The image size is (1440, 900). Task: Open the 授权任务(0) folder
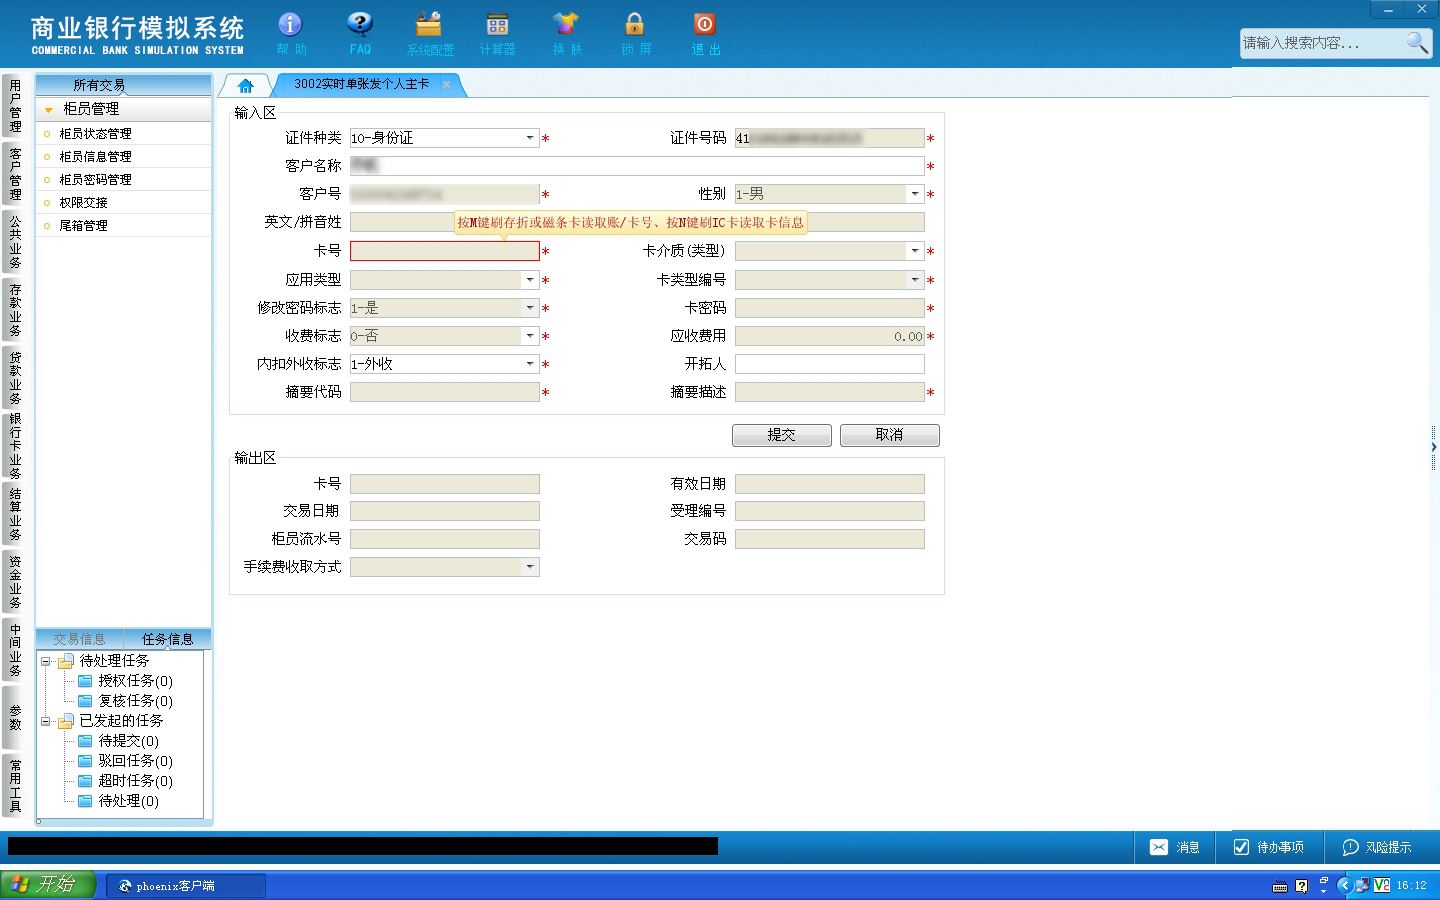point(125,681)
